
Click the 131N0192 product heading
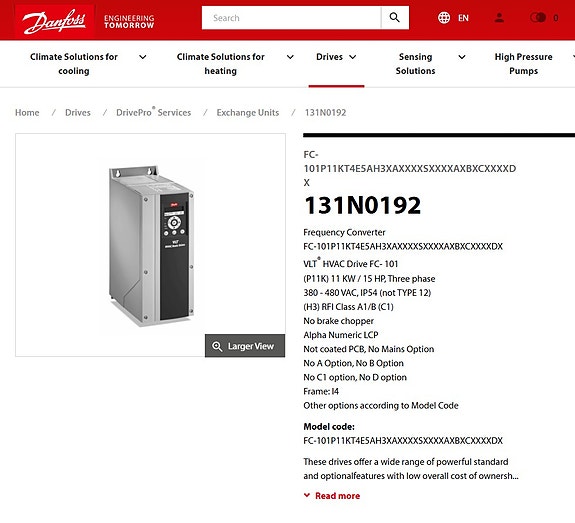pyautogui.click(x=363, y=205)
